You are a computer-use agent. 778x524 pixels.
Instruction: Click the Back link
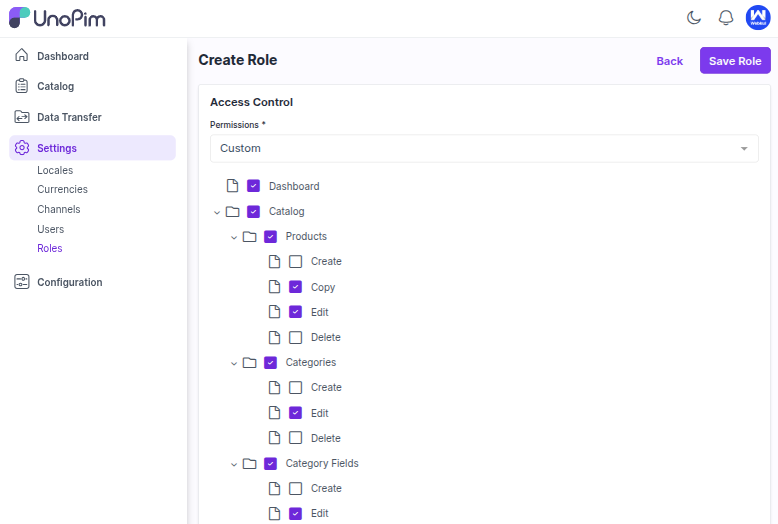(669, 61)
